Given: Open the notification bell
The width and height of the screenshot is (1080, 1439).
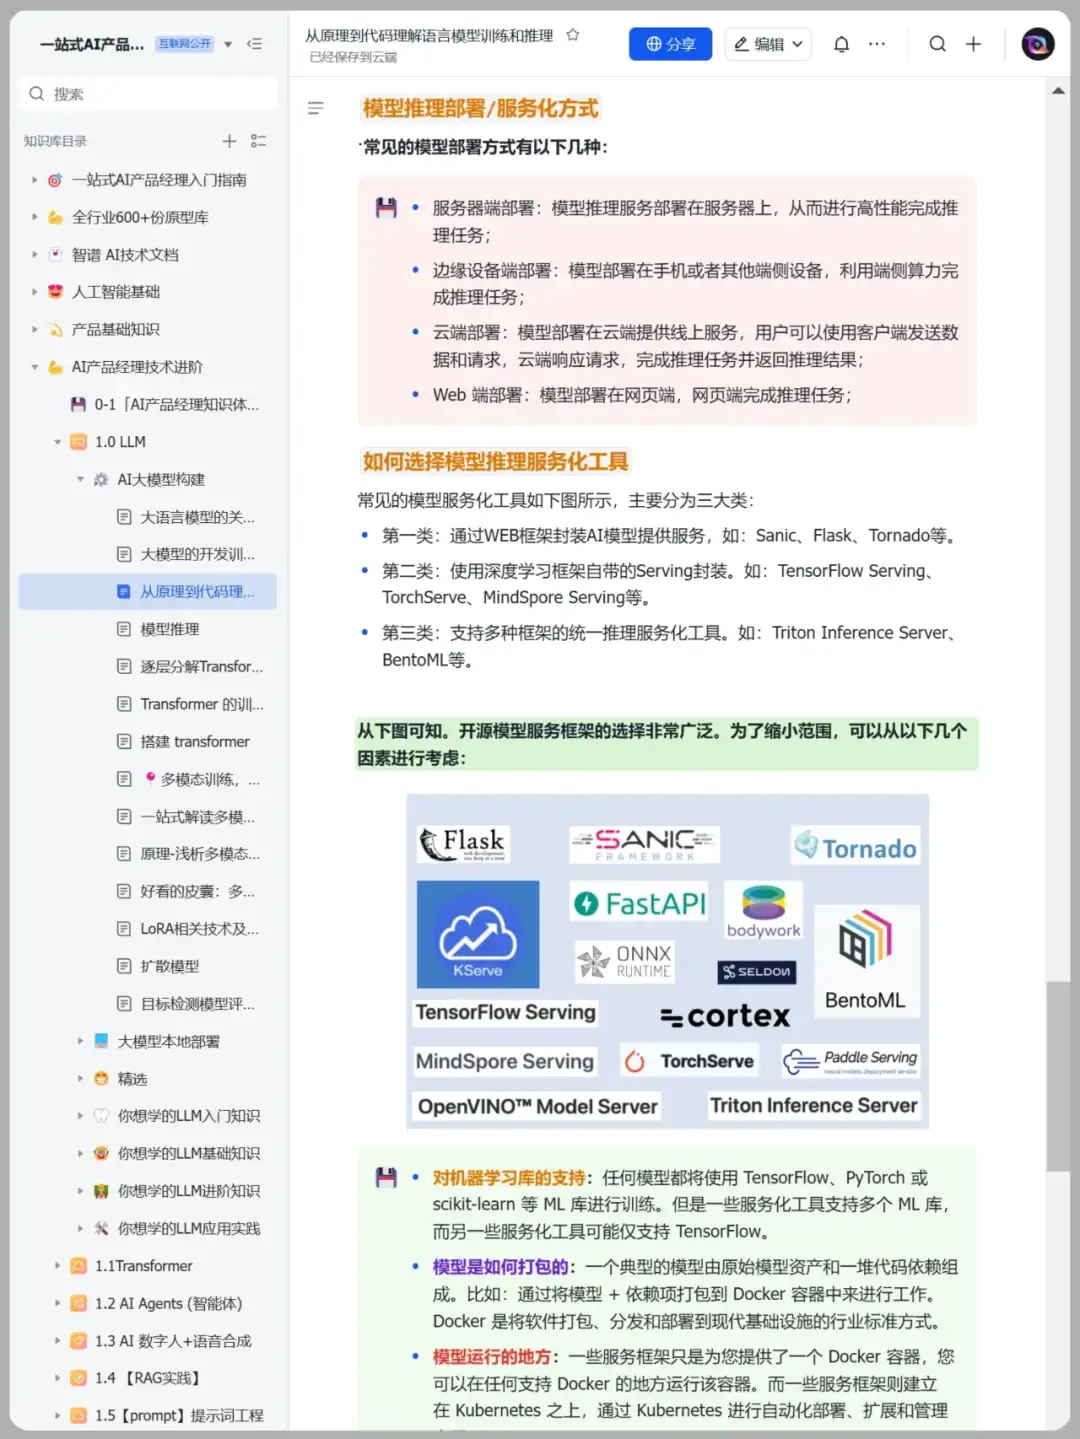Looking at the screenshot, I should coord(841,44).
